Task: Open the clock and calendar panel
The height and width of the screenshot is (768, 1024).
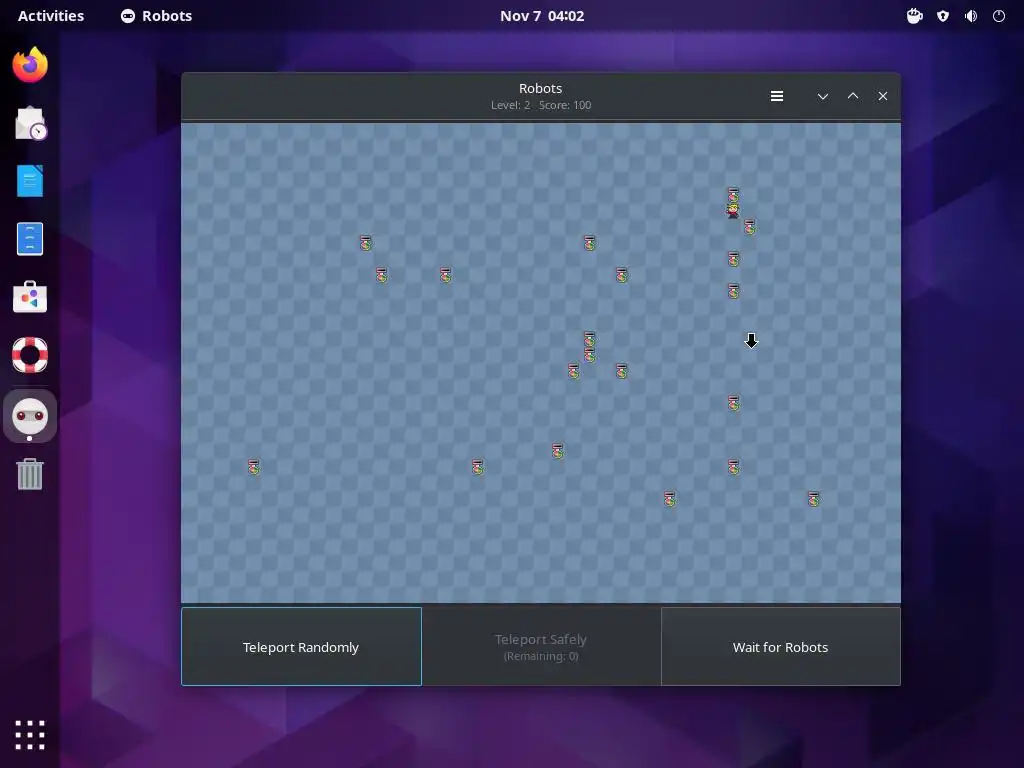Action: click(x=542, y=16)
